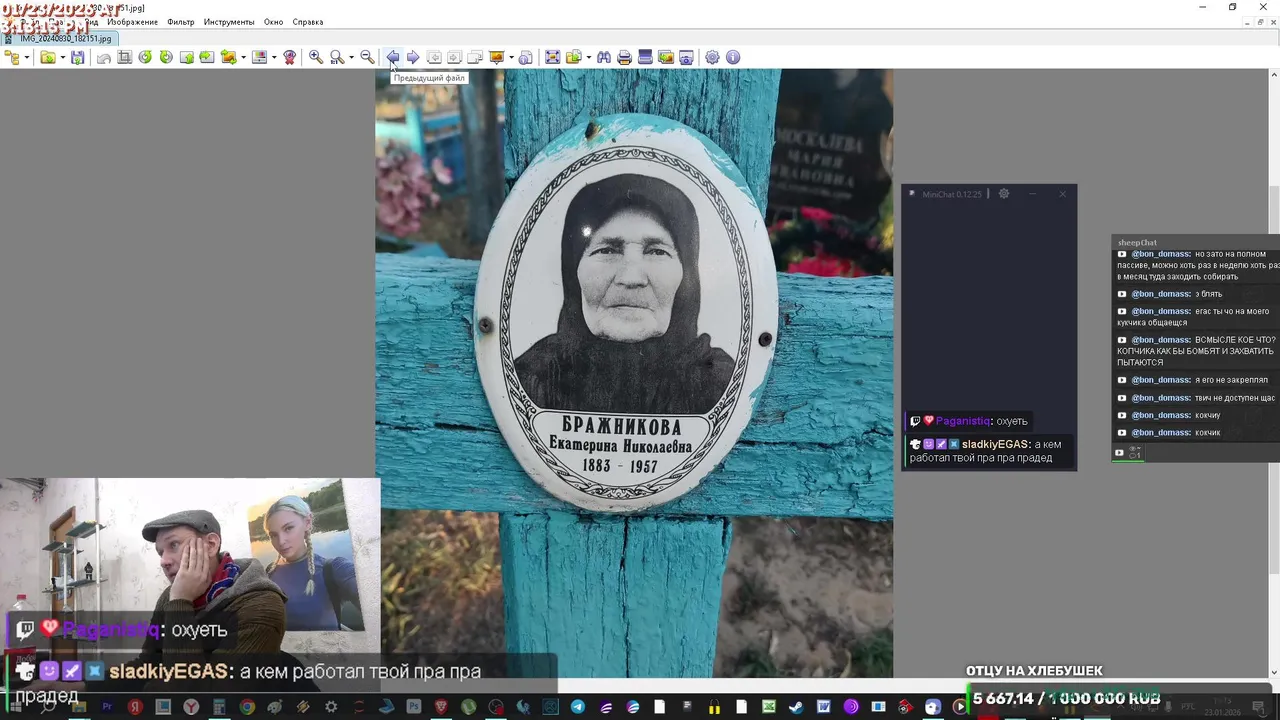Open the Изображение menu
Screen dimensions: 1280x720
tap(132, 22)
